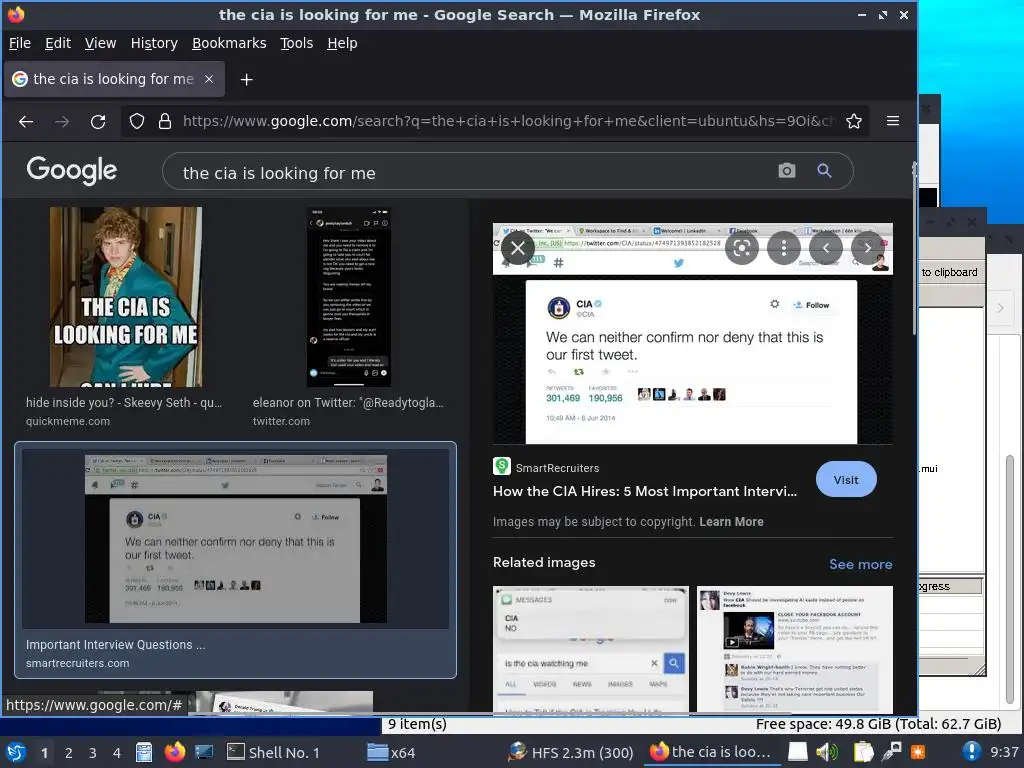Open the desktop start menu bird icon
This screenshot has width=1024, height=768.
[16, 752]
